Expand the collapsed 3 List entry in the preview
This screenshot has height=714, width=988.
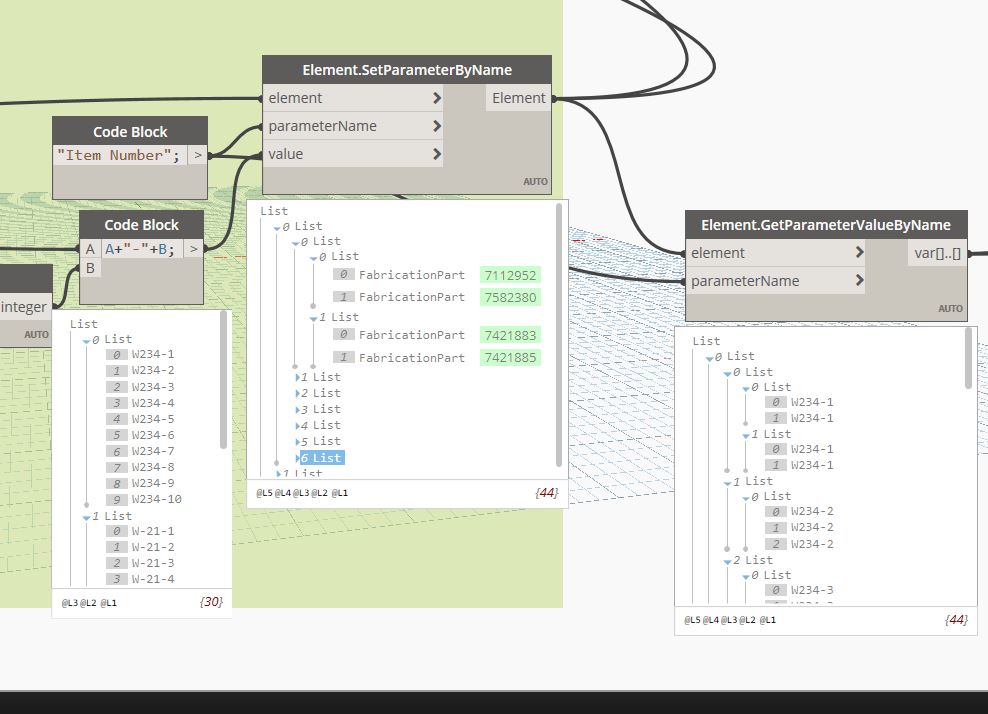[x=296, y=409]
